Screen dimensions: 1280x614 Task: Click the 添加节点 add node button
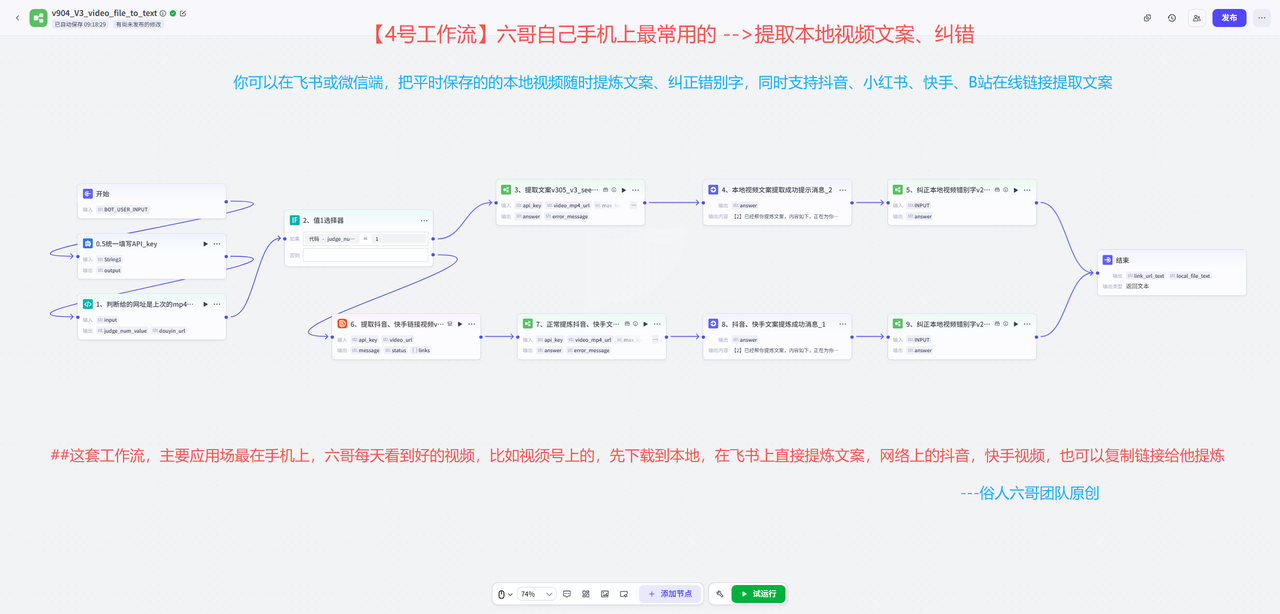pos(670,594)
